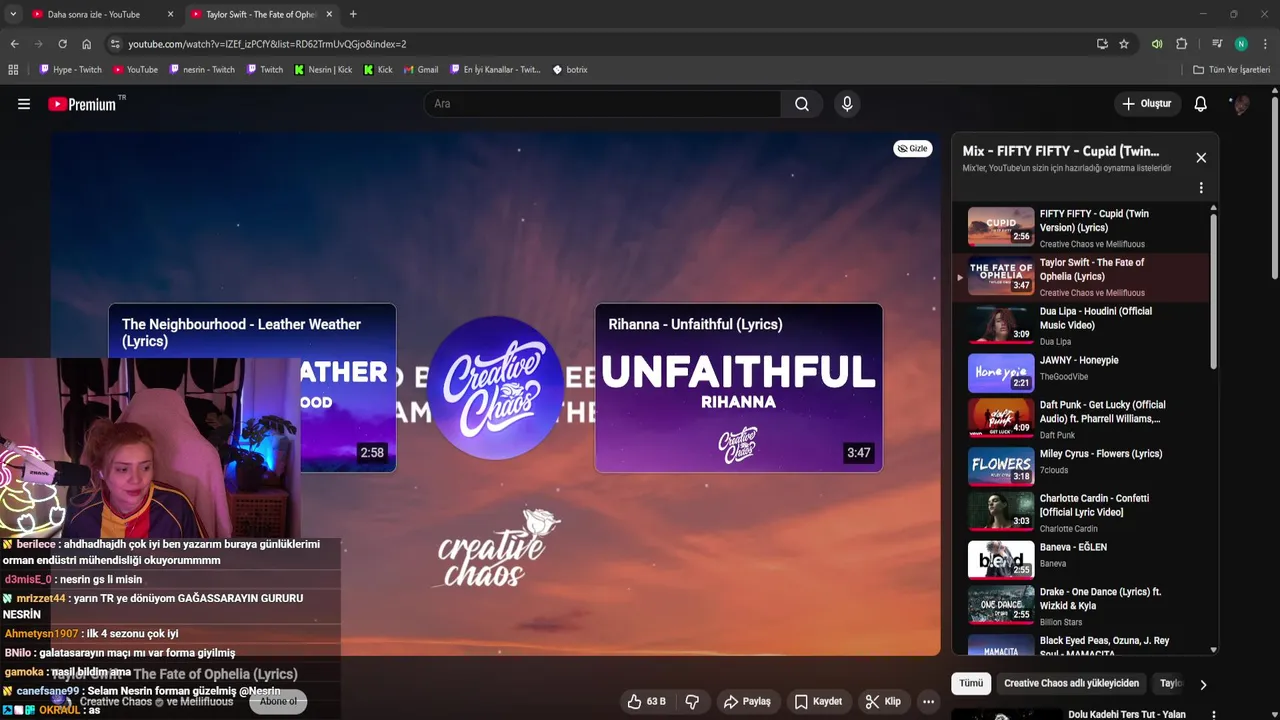Open Mix playlist three-dot options
This screenshot has width=1280, height=720.
tap(1201, 188)
